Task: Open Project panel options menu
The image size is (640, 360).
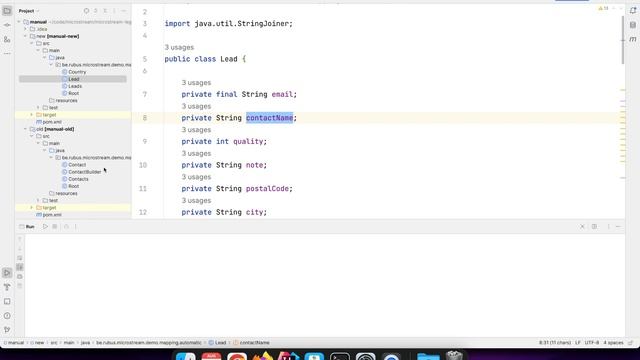Action: click(114, 11)
